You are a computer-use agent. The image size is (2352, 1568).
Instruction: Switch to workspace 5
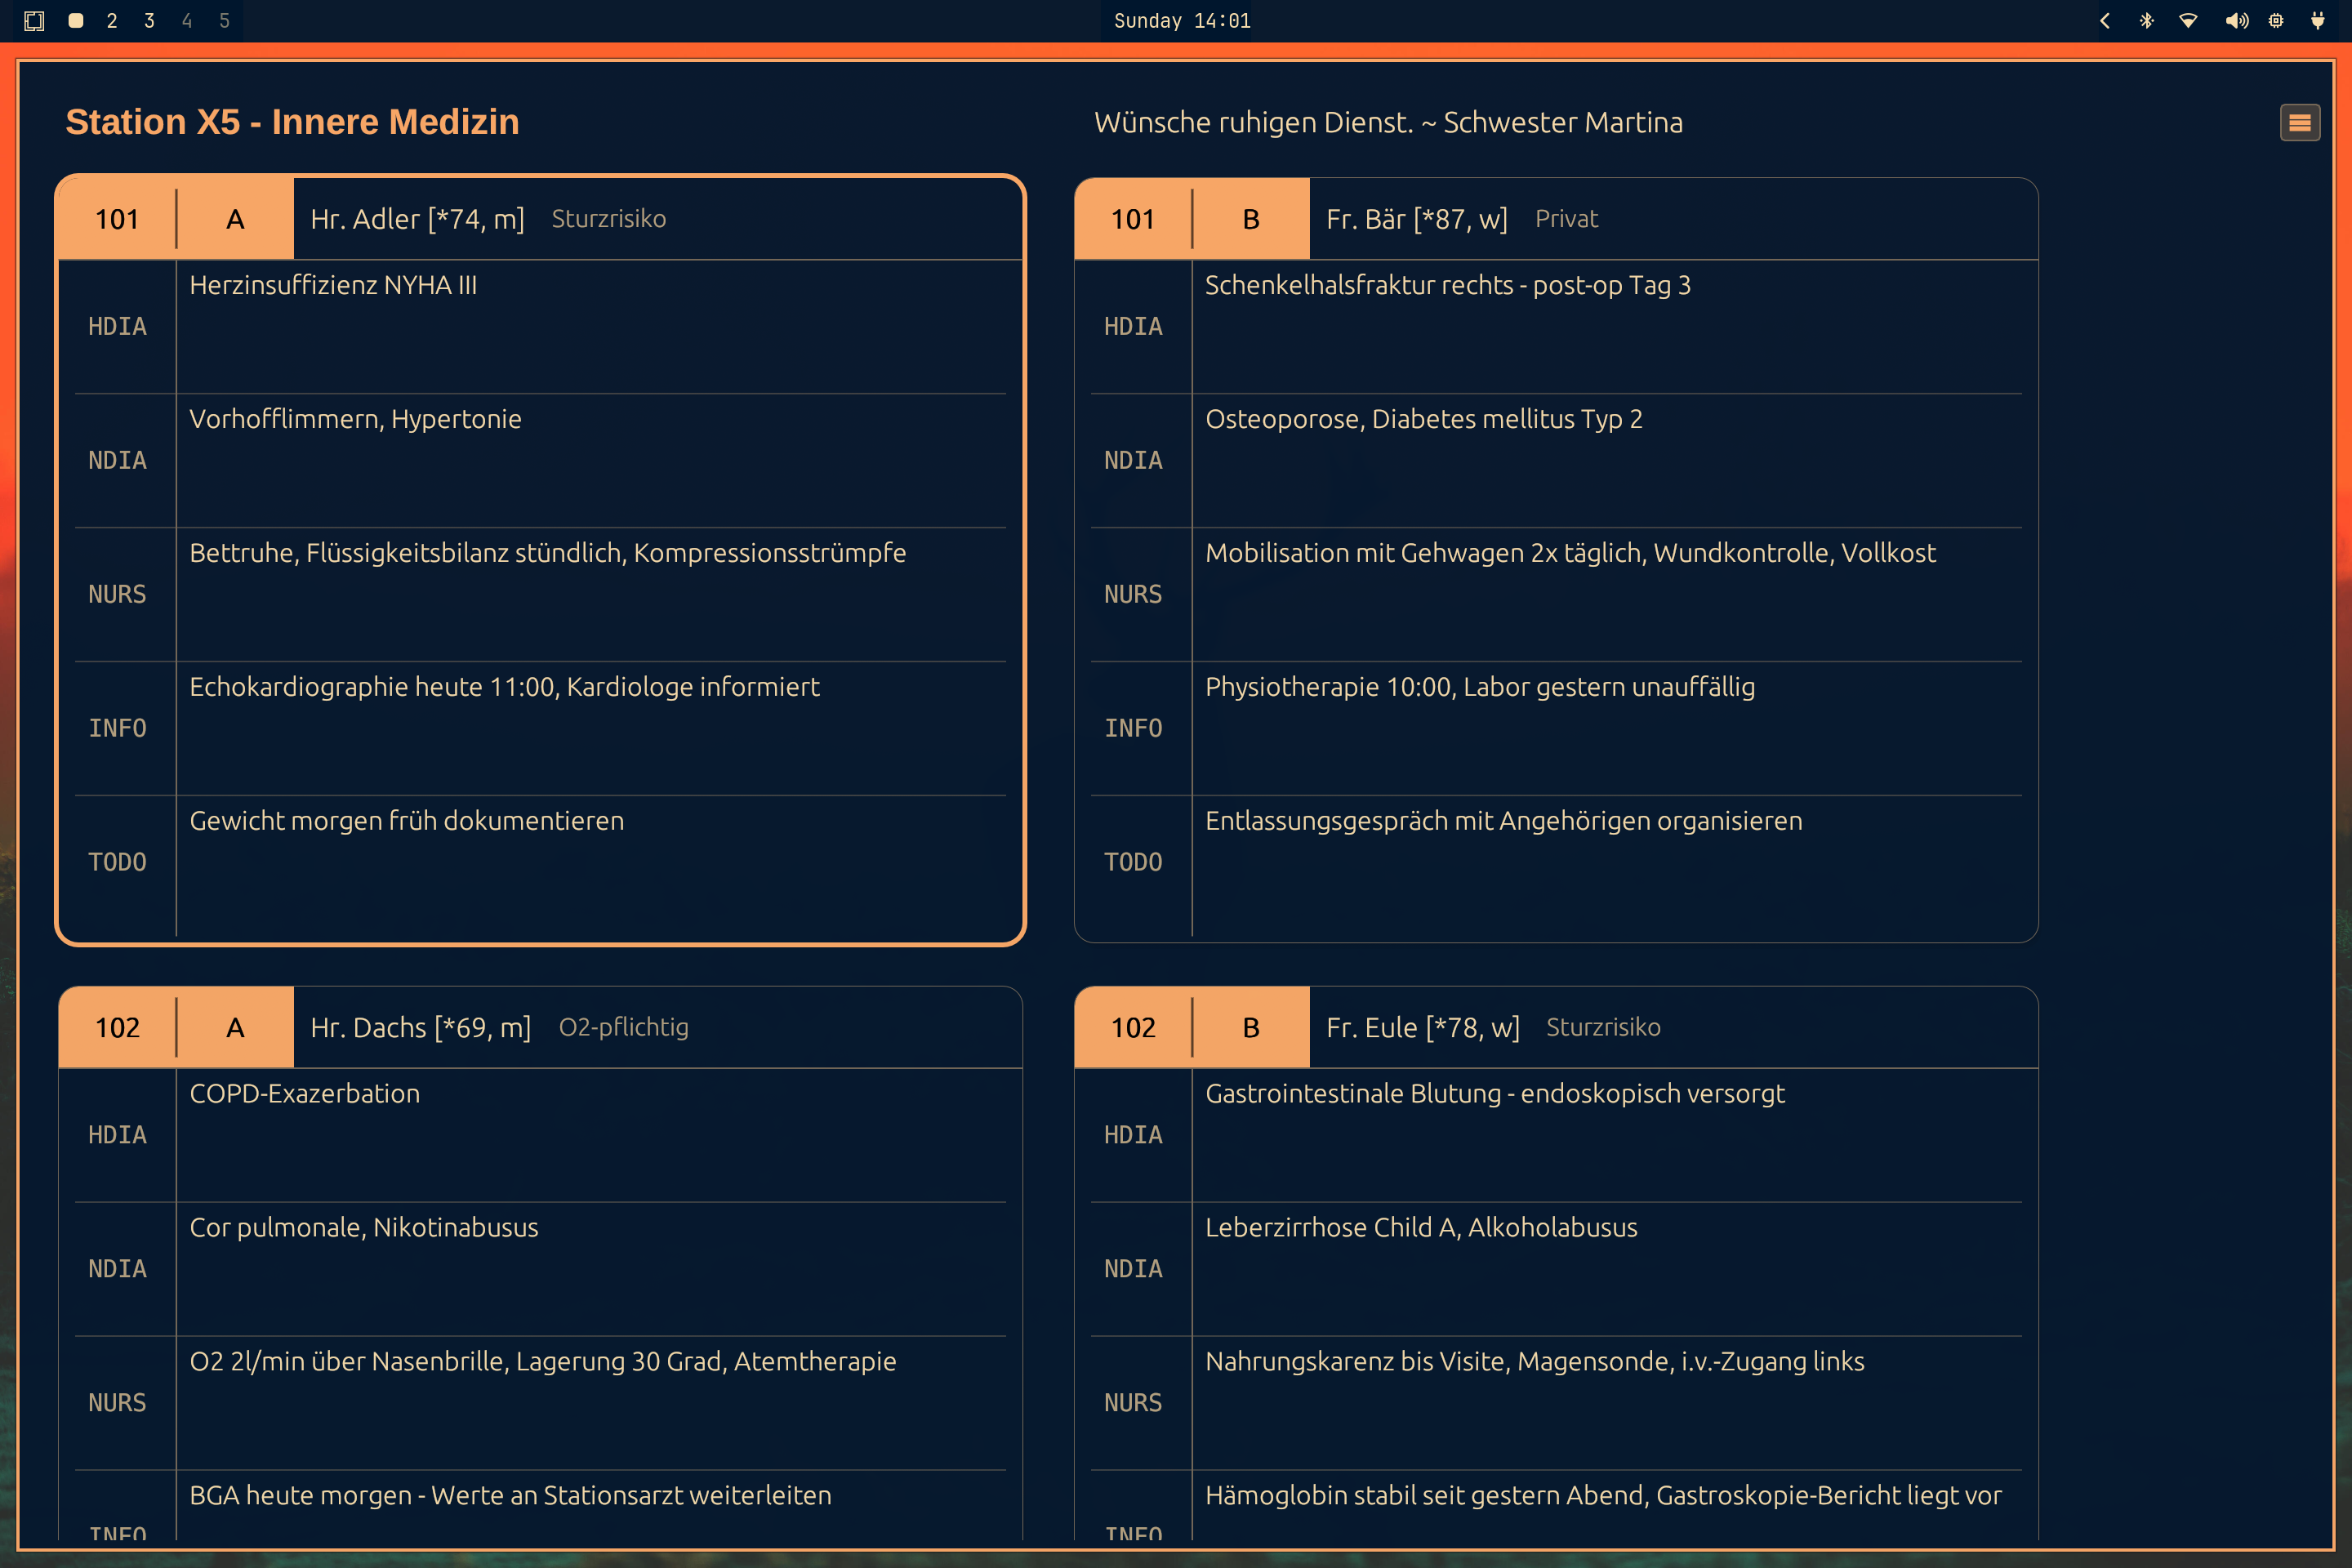click(x=224, y=21)
